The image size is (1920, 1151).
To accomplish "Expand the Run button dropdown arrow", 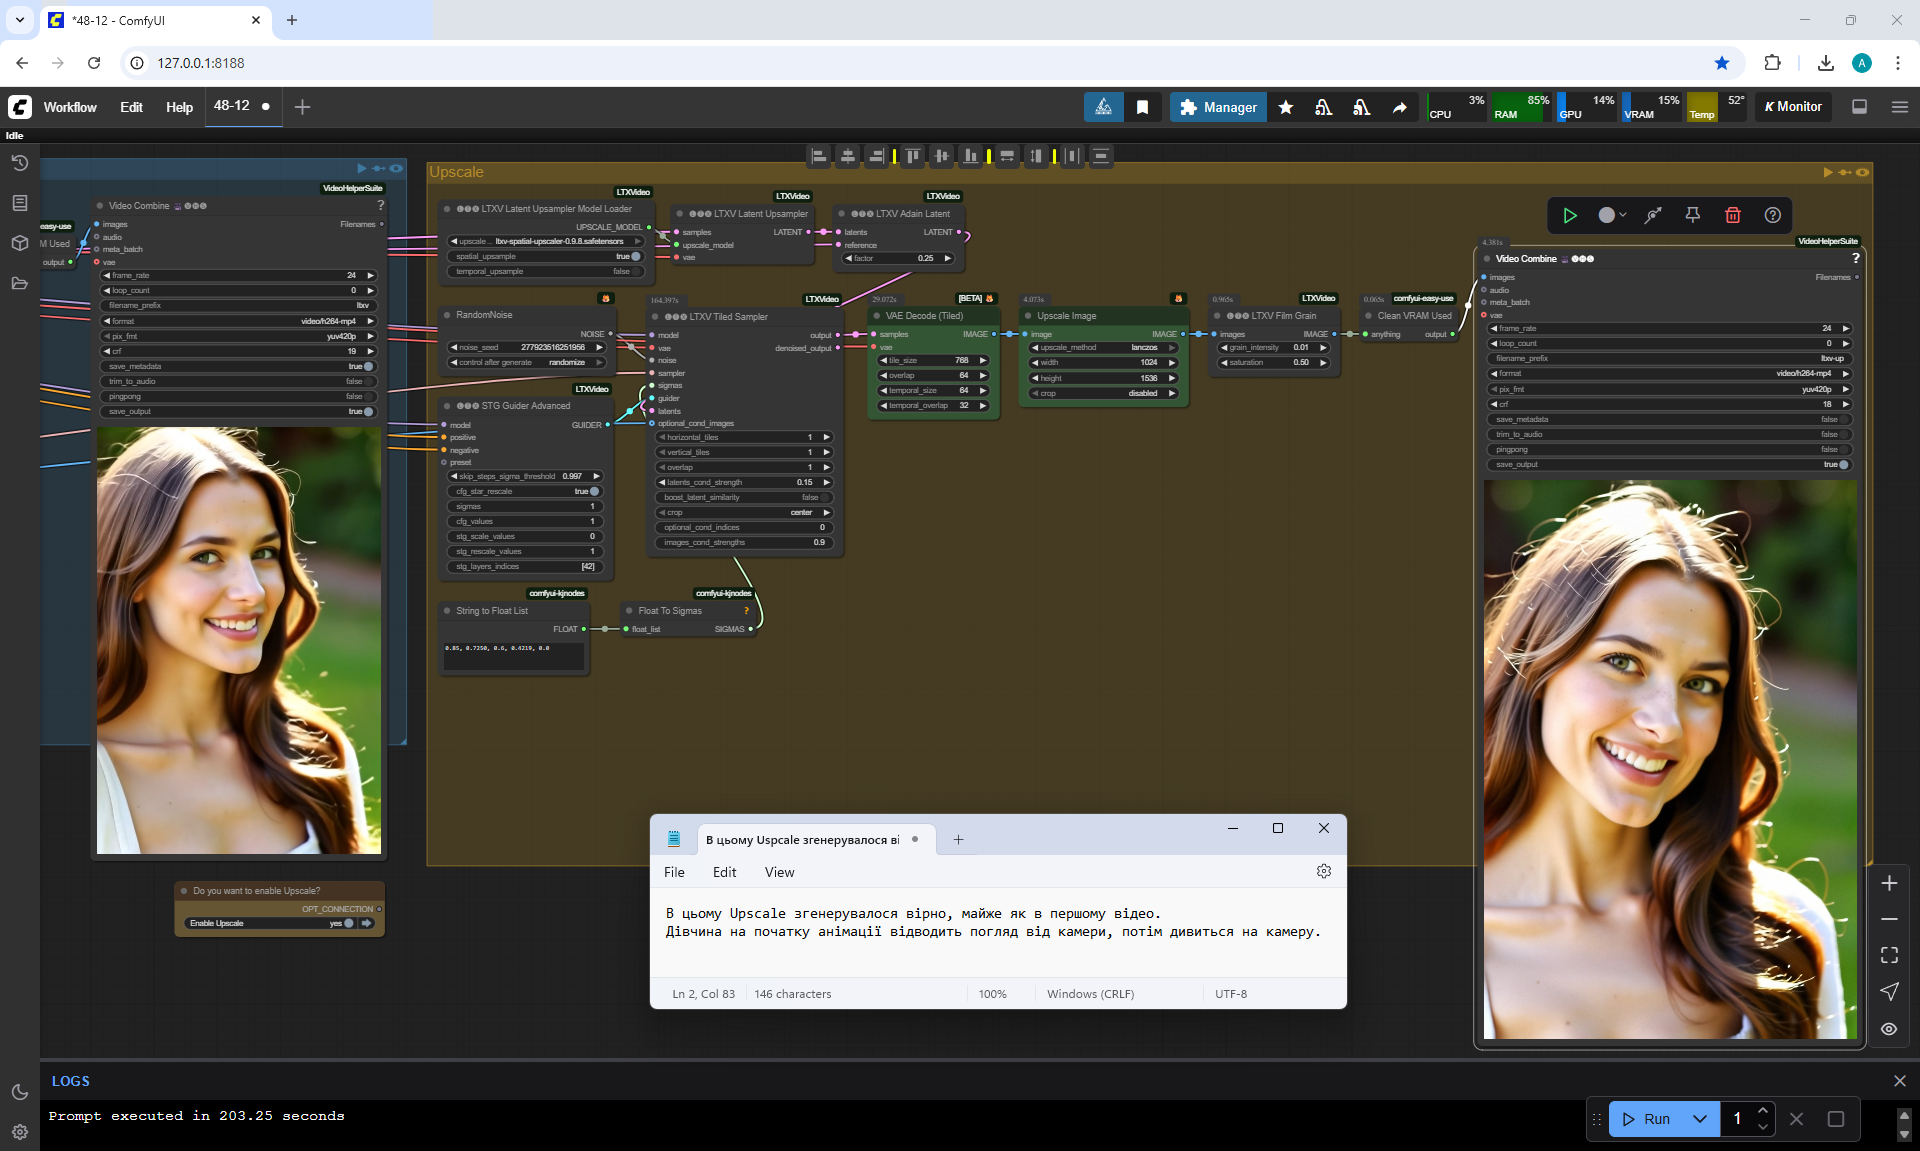I will click(x=1699, y=1119).
